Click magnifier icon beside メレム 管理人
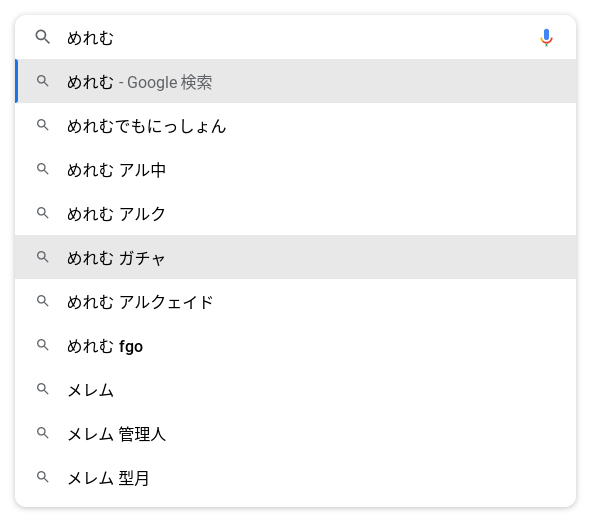Viewport: 607px width, 515px height. tap(43, 434)
